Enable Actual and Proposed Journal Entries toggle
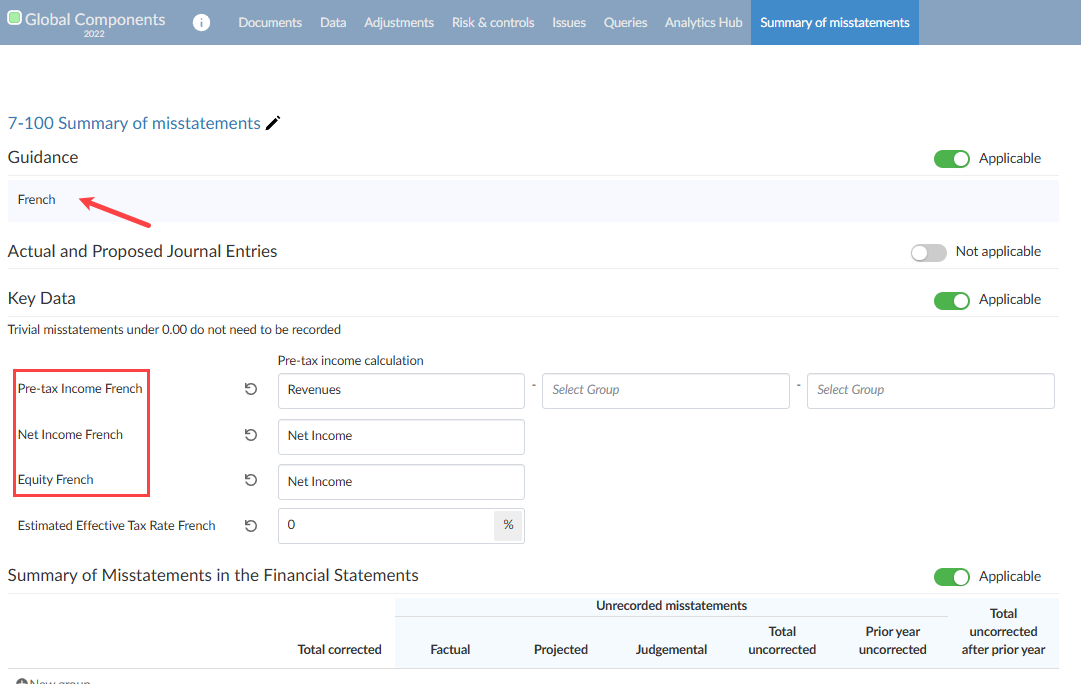Screen dimensions: 1081x684 (x=928, y=253)
